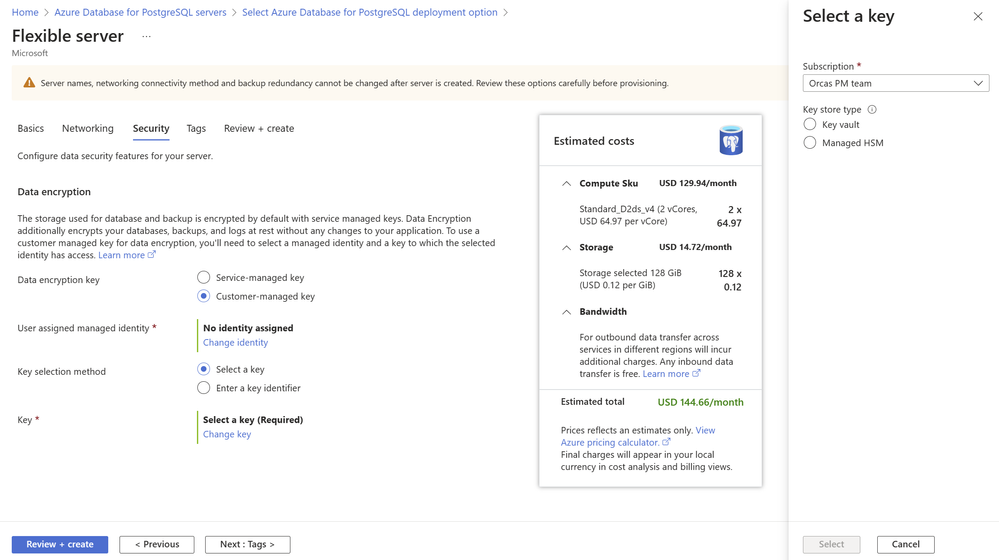Choose Enter a key identifier option
Image resolution: width=999 pixels, height=560 pixels.
click(x=203, y=387)
